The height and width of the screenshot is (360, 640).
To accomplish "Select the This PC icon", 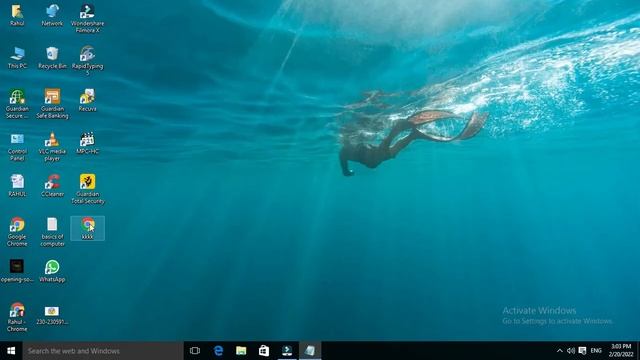I will (x=17, y=58).
